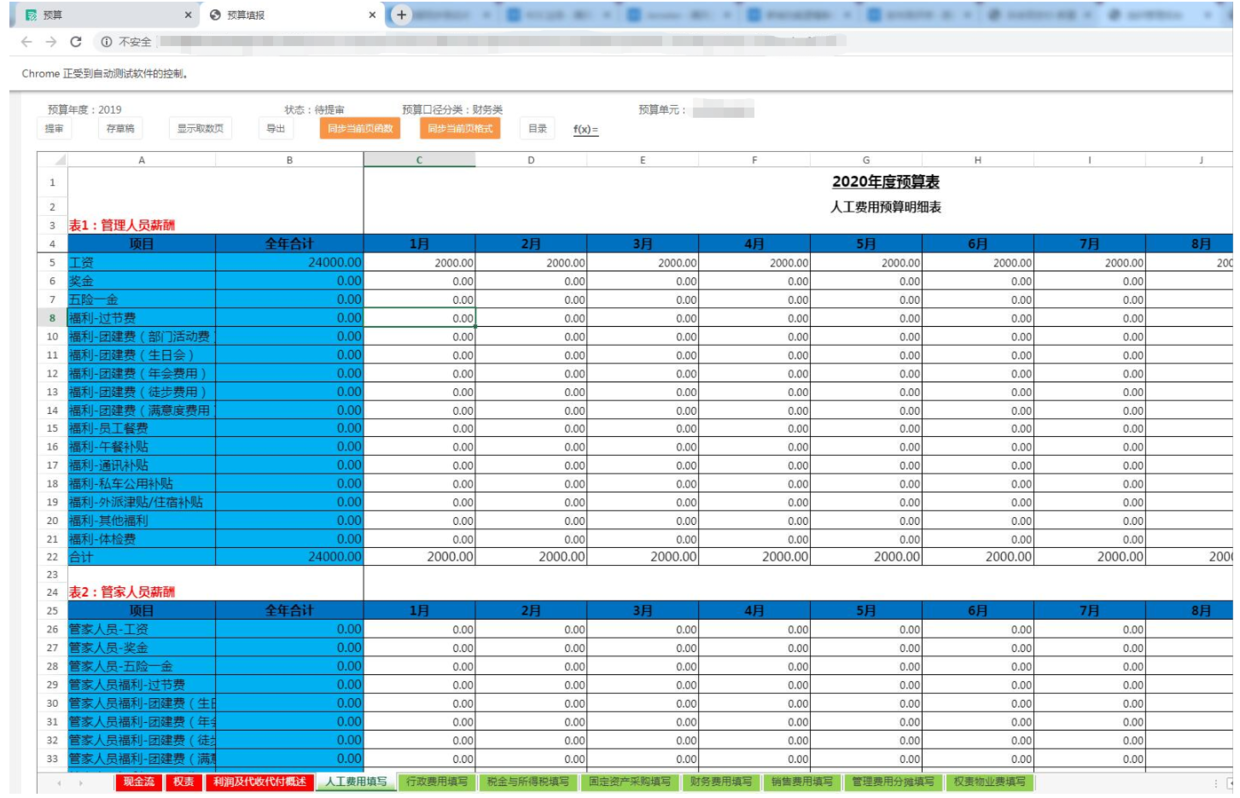Click the 提审 button
Viewport: 1240px width, 798px height.
point(54,129)
